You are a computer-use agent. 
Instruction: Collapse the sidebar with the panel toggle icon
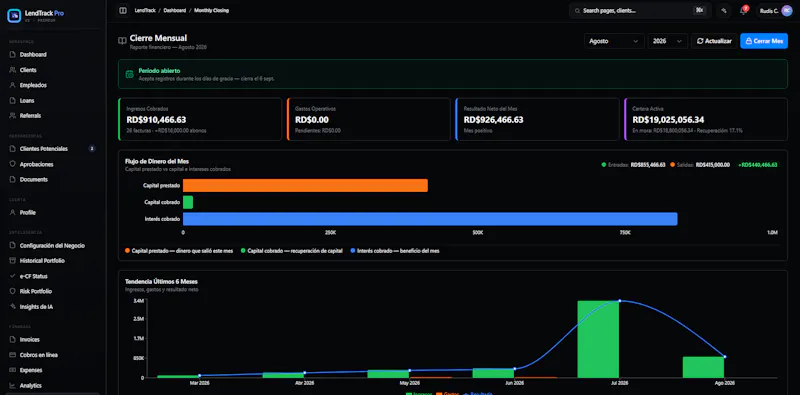pyautogui.click(x=122, y=10)
